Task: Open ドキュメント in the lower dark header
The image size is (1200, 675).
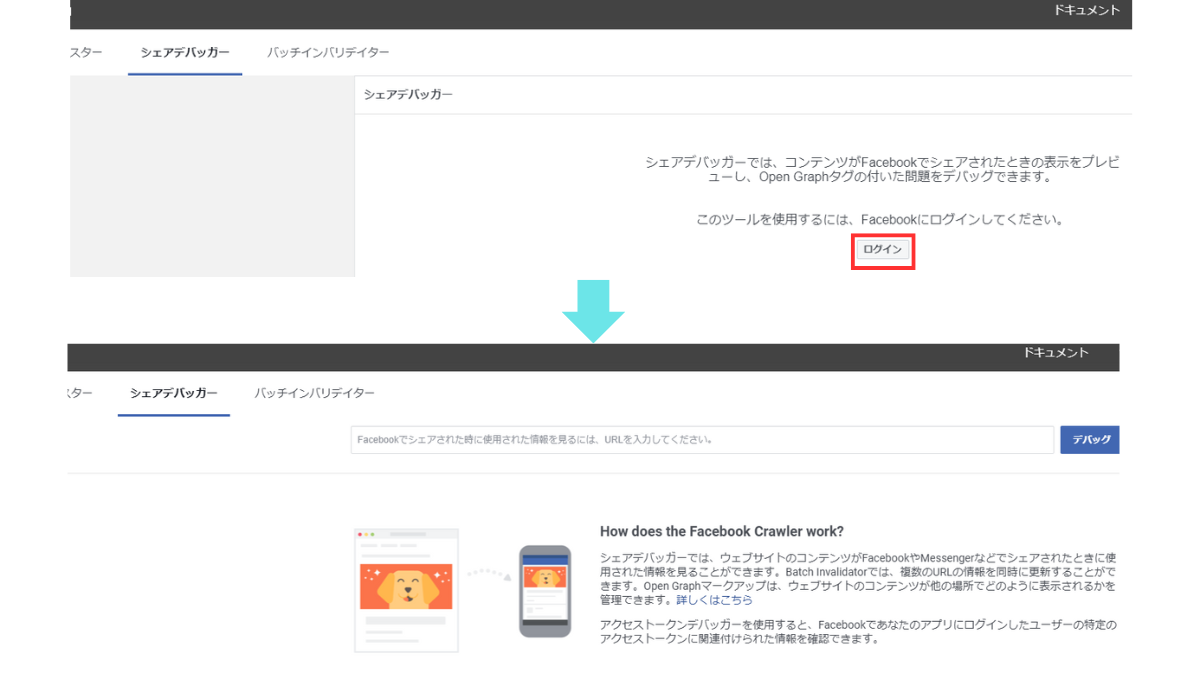Action: (x=1056, y=353)
